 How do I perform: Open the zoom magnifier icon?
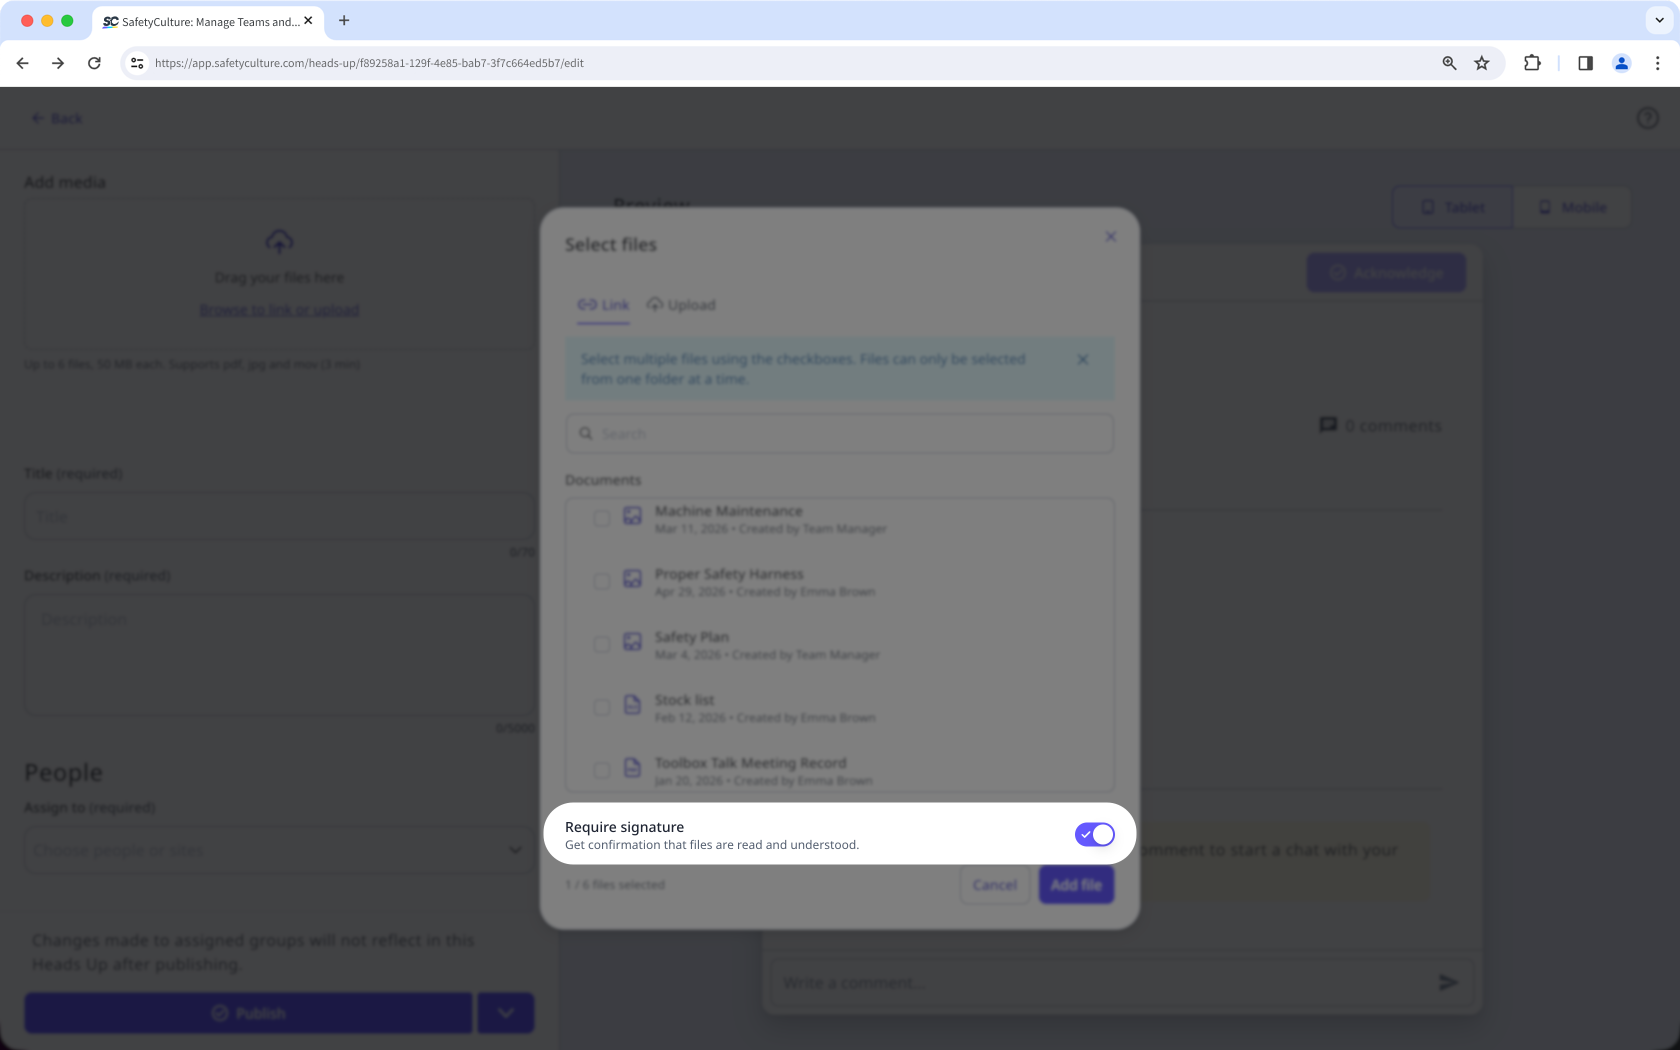(1449, 63)
